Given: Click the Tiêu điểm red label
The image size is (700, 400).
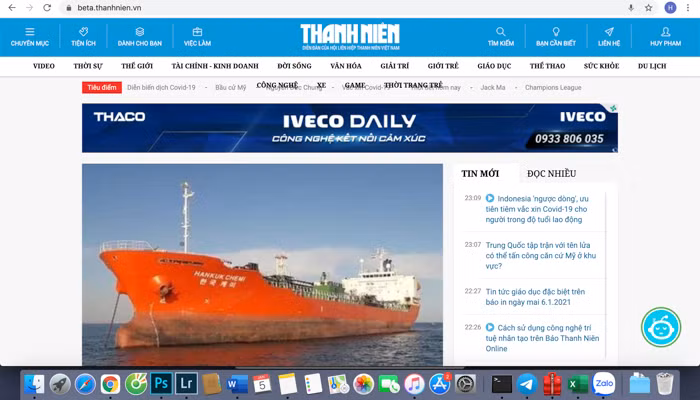Looking at the screenshot, I should 102,88.
